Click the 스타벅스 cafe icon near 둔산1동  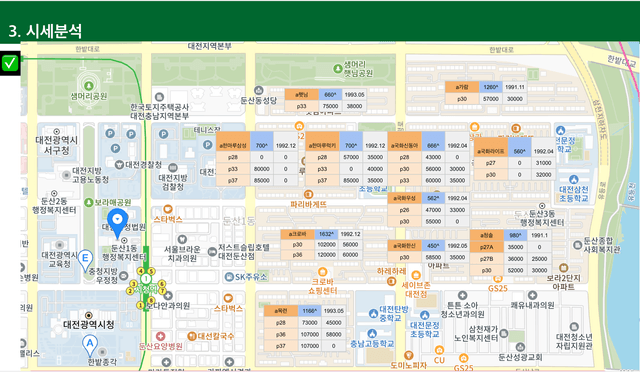click(167, 210)
